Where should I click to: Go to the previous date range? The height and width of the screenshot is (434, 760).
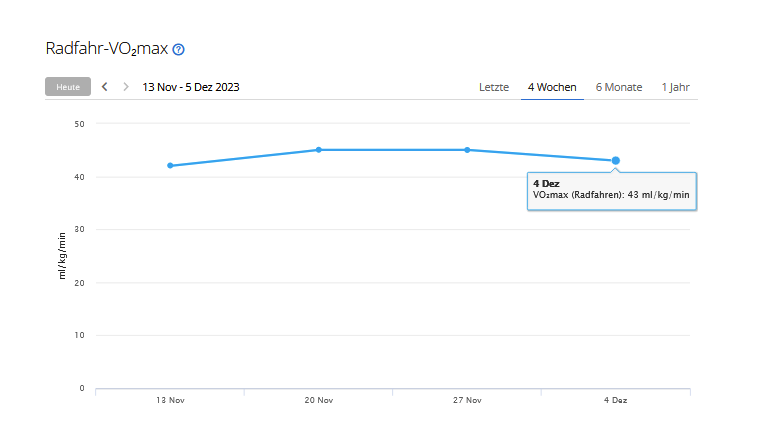pyautogui.click(x=104, y=87)
